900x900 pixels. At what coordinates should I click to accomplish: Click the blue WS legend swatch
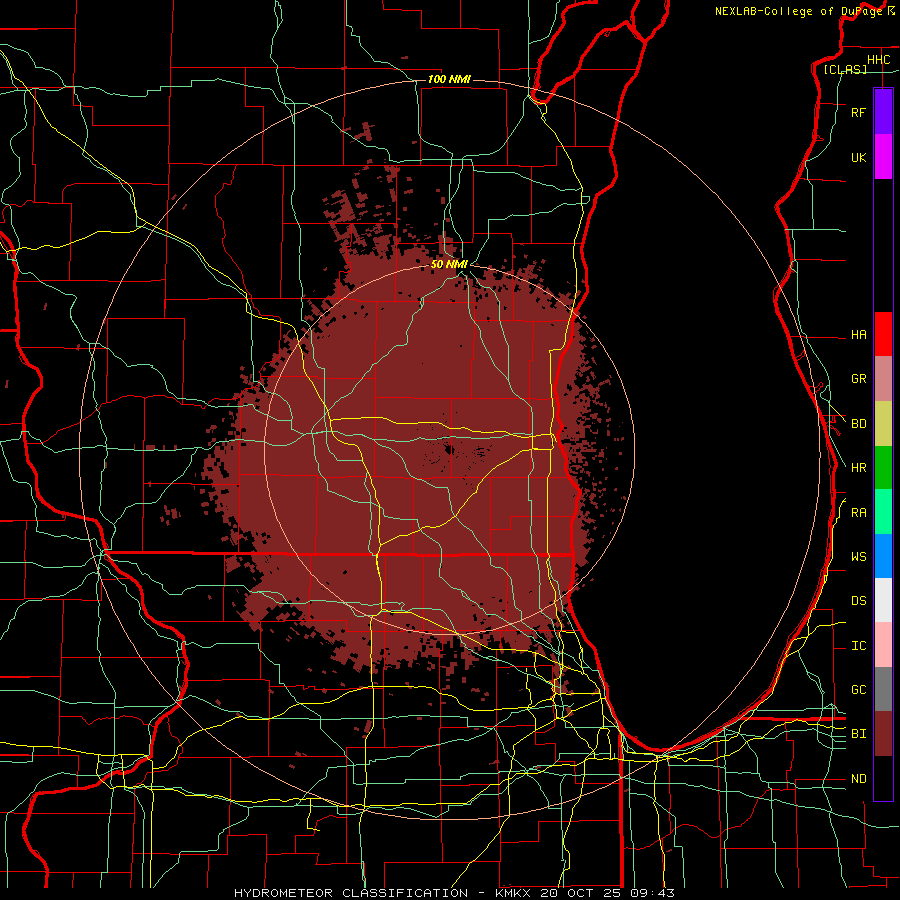883,556
